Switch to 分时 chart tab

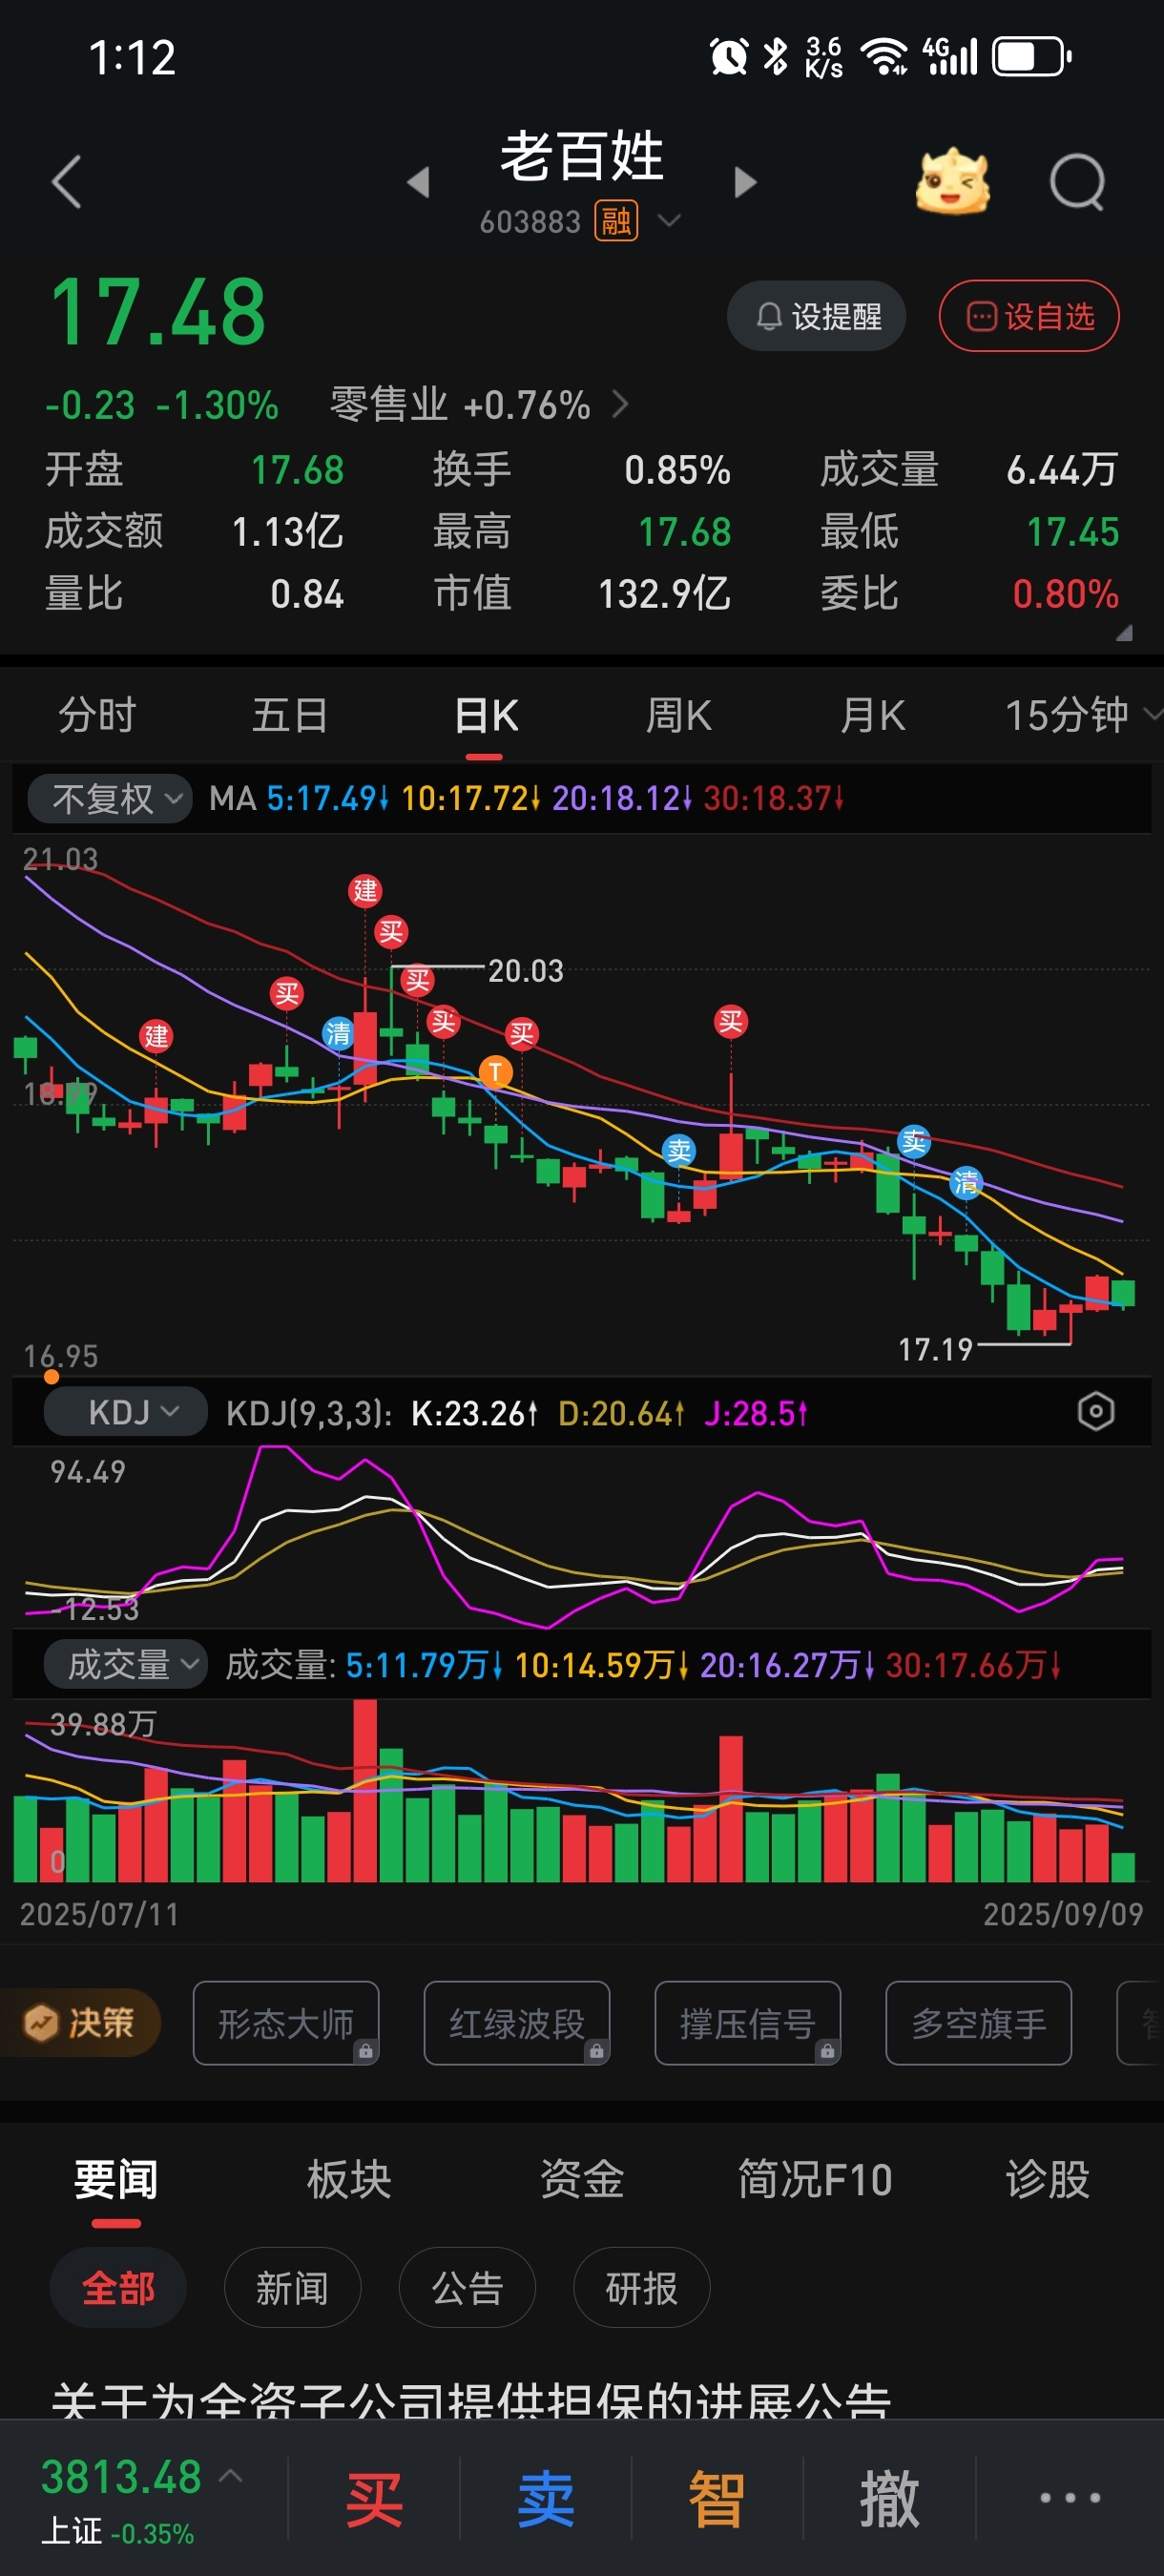pos(97,715)
